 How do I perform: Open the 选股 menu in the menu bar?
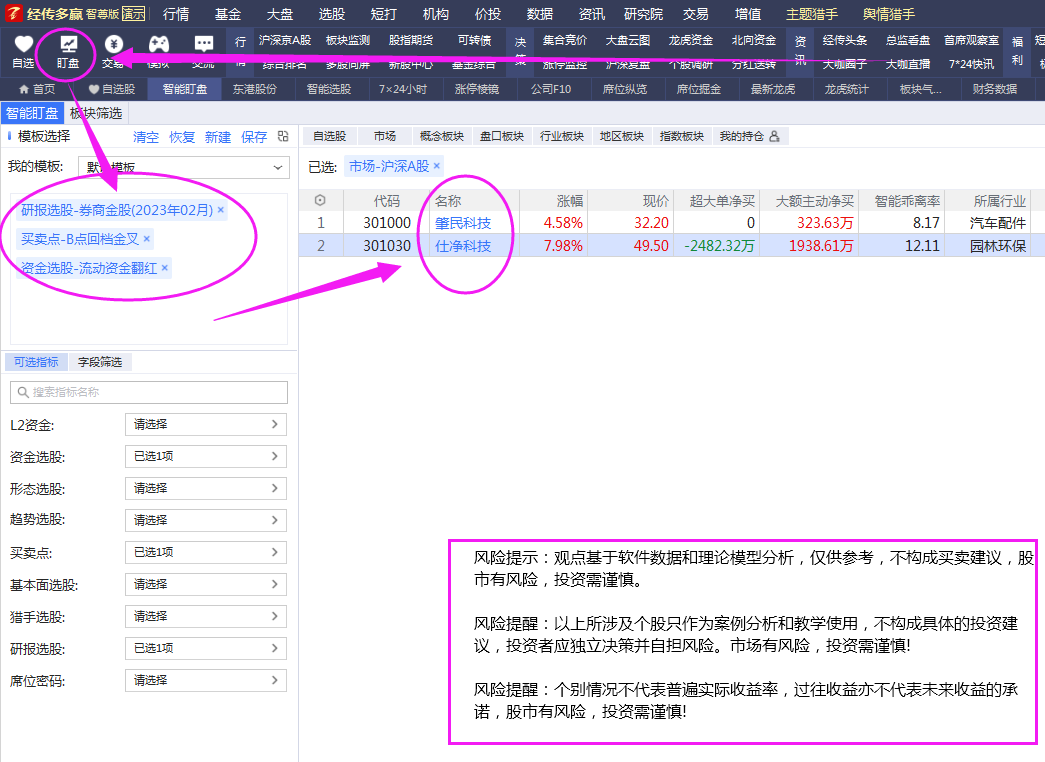pyautogui.click(x=332, y=14)
